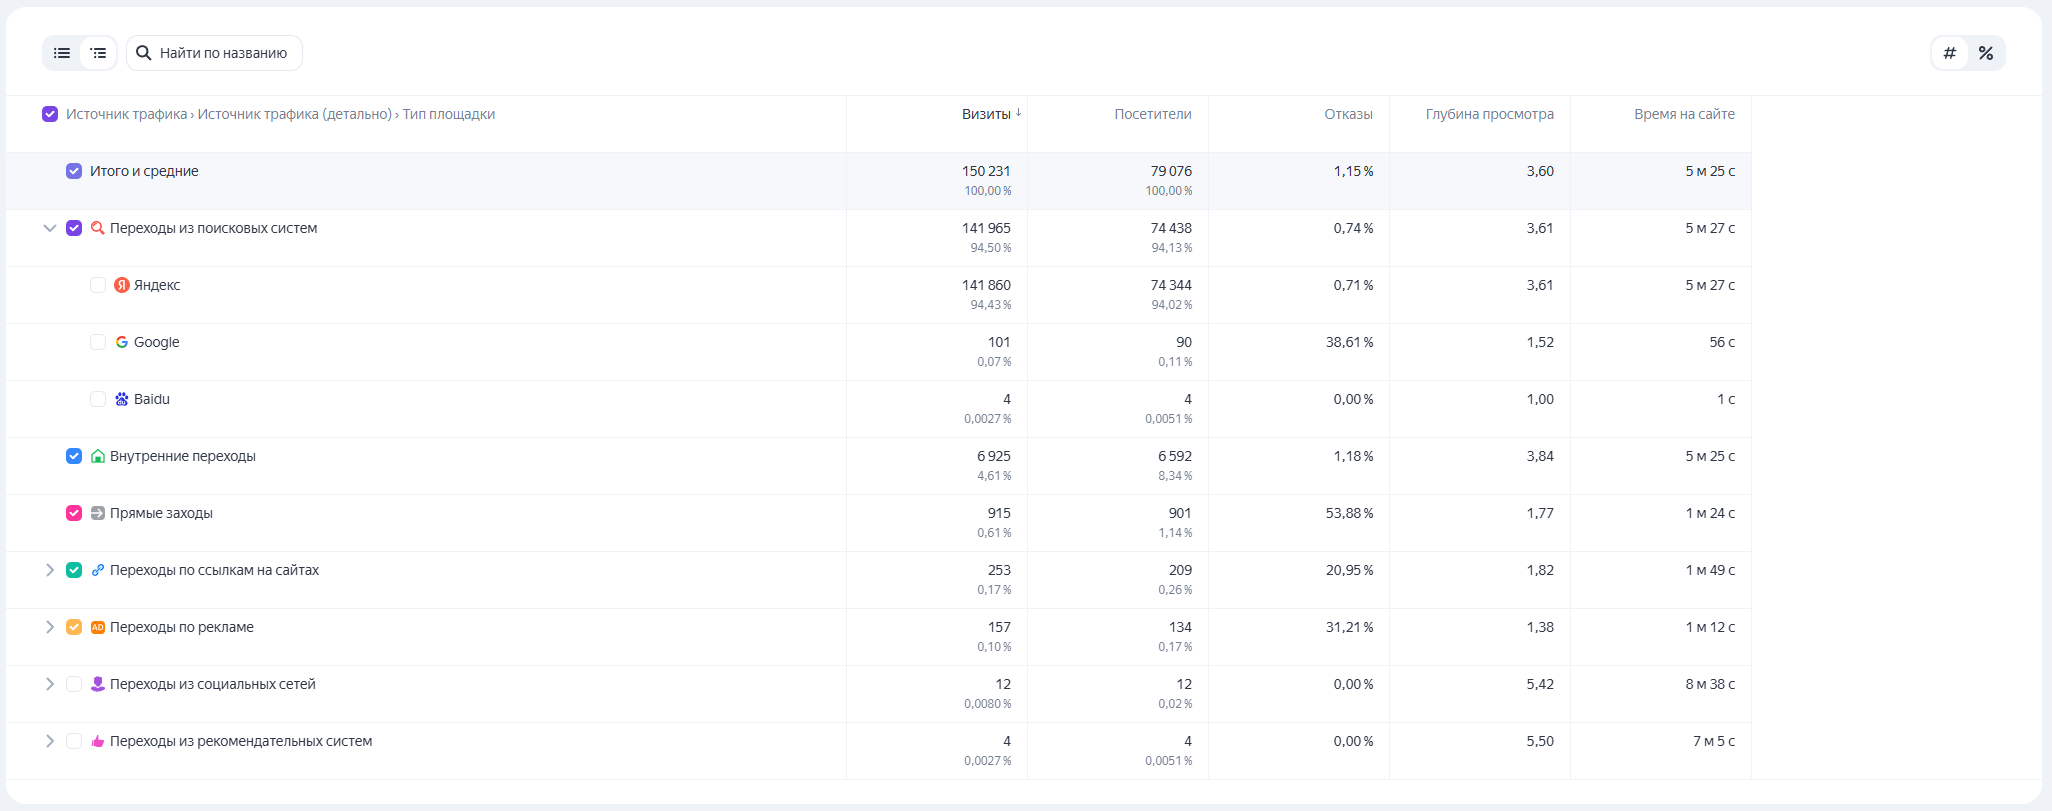Screen dimensions: 2052x811
Task: Focus the Найти по названию search field
Action: tap(223, 53)
